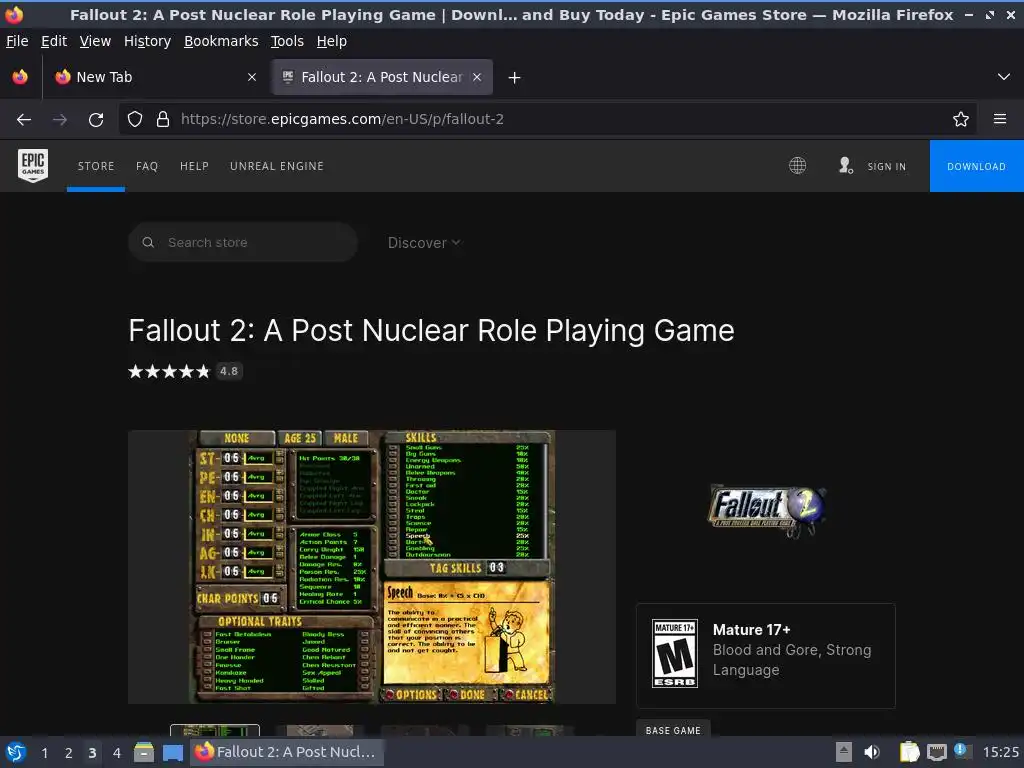Click the blue DOWNLOAD button
1024x768 pixels.
(x=977, y=166)
